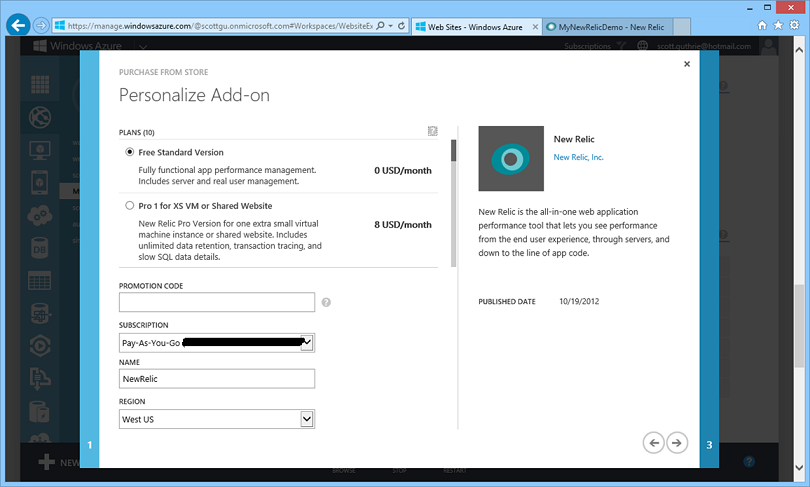Image resolution: width=810 pixels, height=487 pixels.
Task: Close the Web Sites - Windows Azure tab
Action: [535, 27]
